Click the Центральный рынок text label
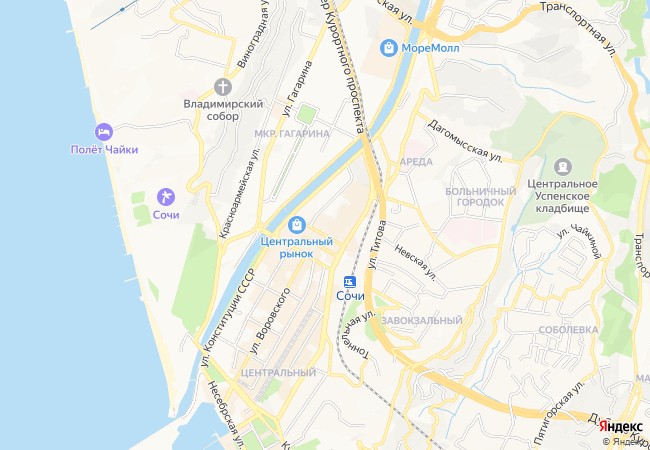The image size is (650, 450). [296, 247]
